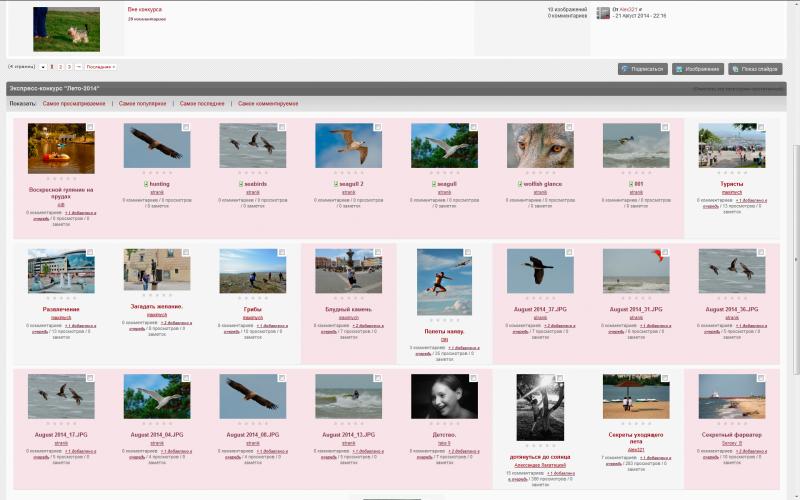
Task: Click the rating stars under the Туристы photo
Action: [x=732, y=173]
